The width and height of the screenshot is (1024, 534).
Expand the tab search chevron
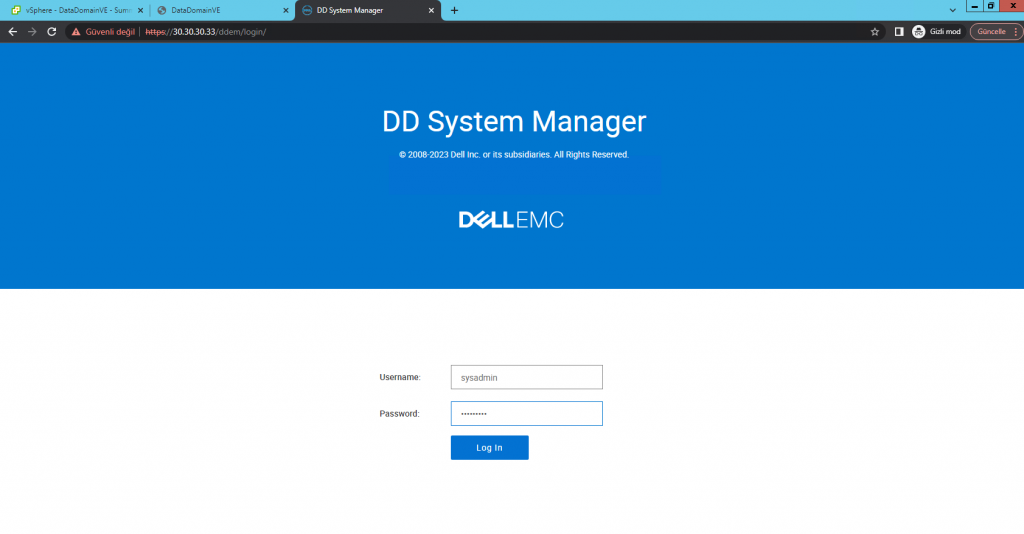tap(952, 10)
